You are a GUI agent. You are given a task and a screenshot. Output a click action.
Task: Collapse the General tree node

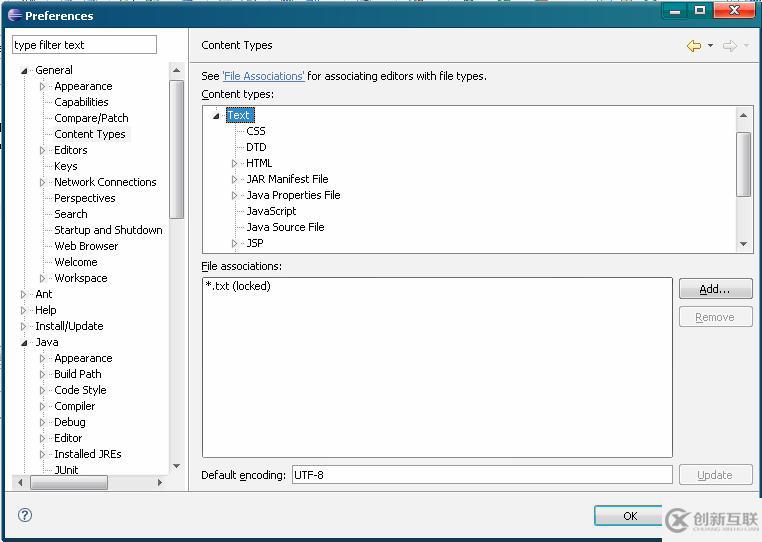[x=24, y=71]
